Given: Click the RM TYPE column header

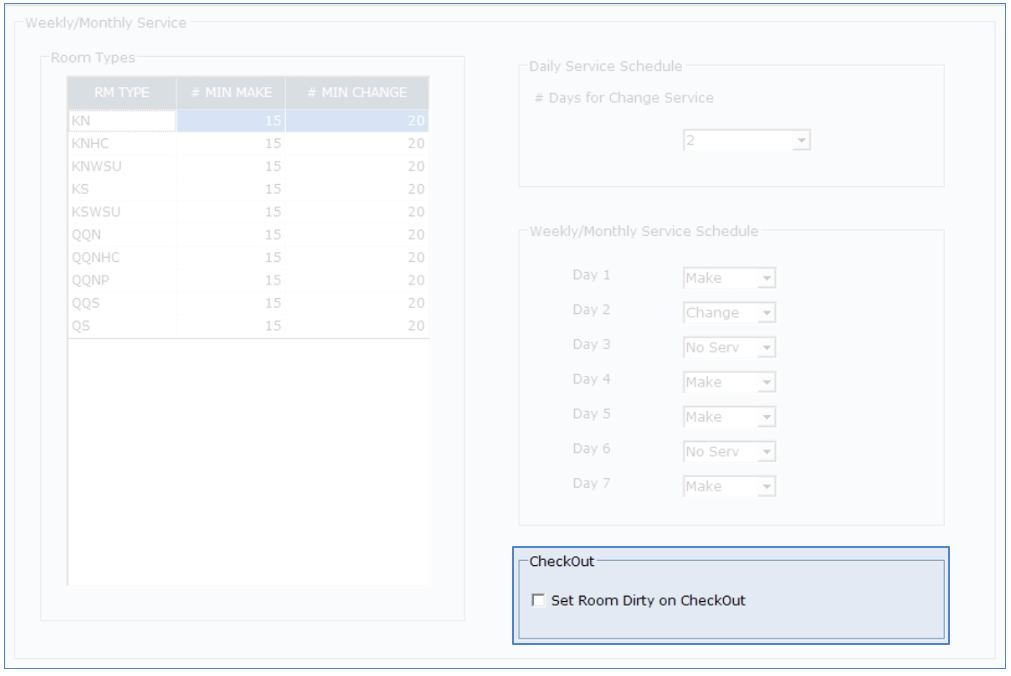Looking at the screenshot, I should point(122,92).
